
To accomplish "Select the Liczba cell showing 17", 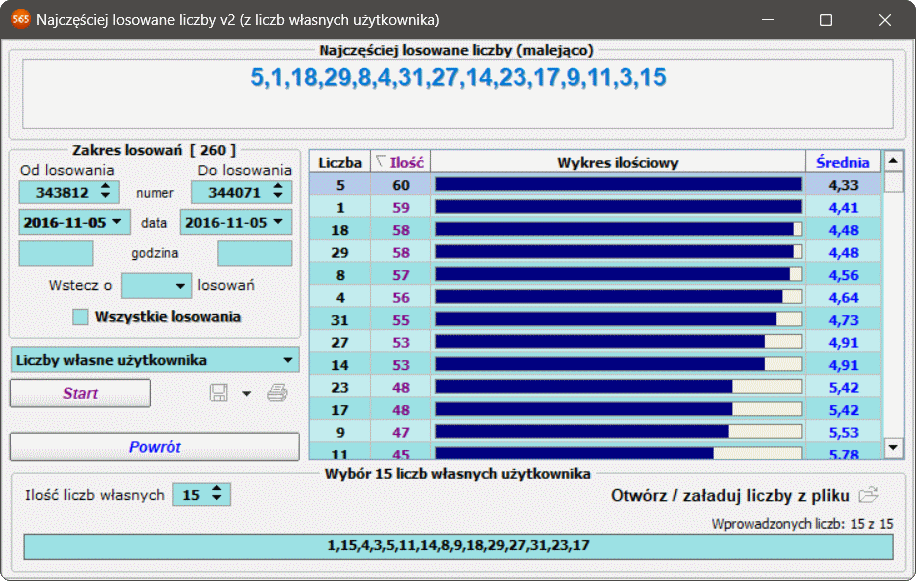I will tap(340, 410).
